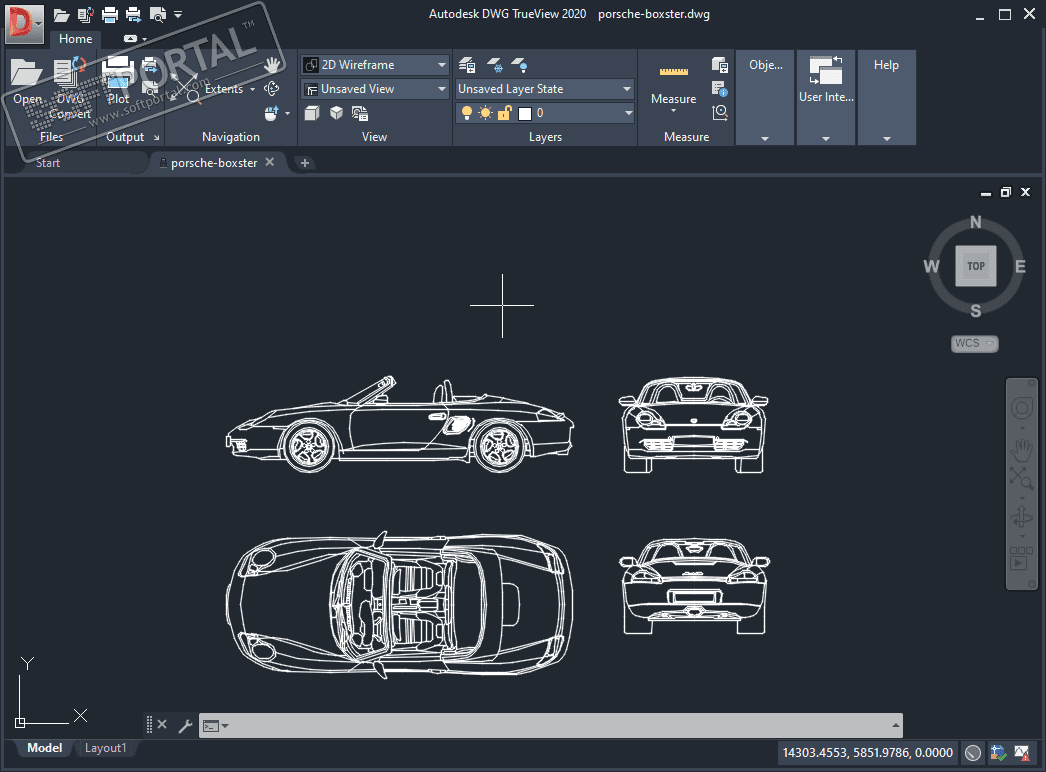Screen dimensions: 1046x772
Task: Open the View Manager icon
Action: (x=360, y=113)
